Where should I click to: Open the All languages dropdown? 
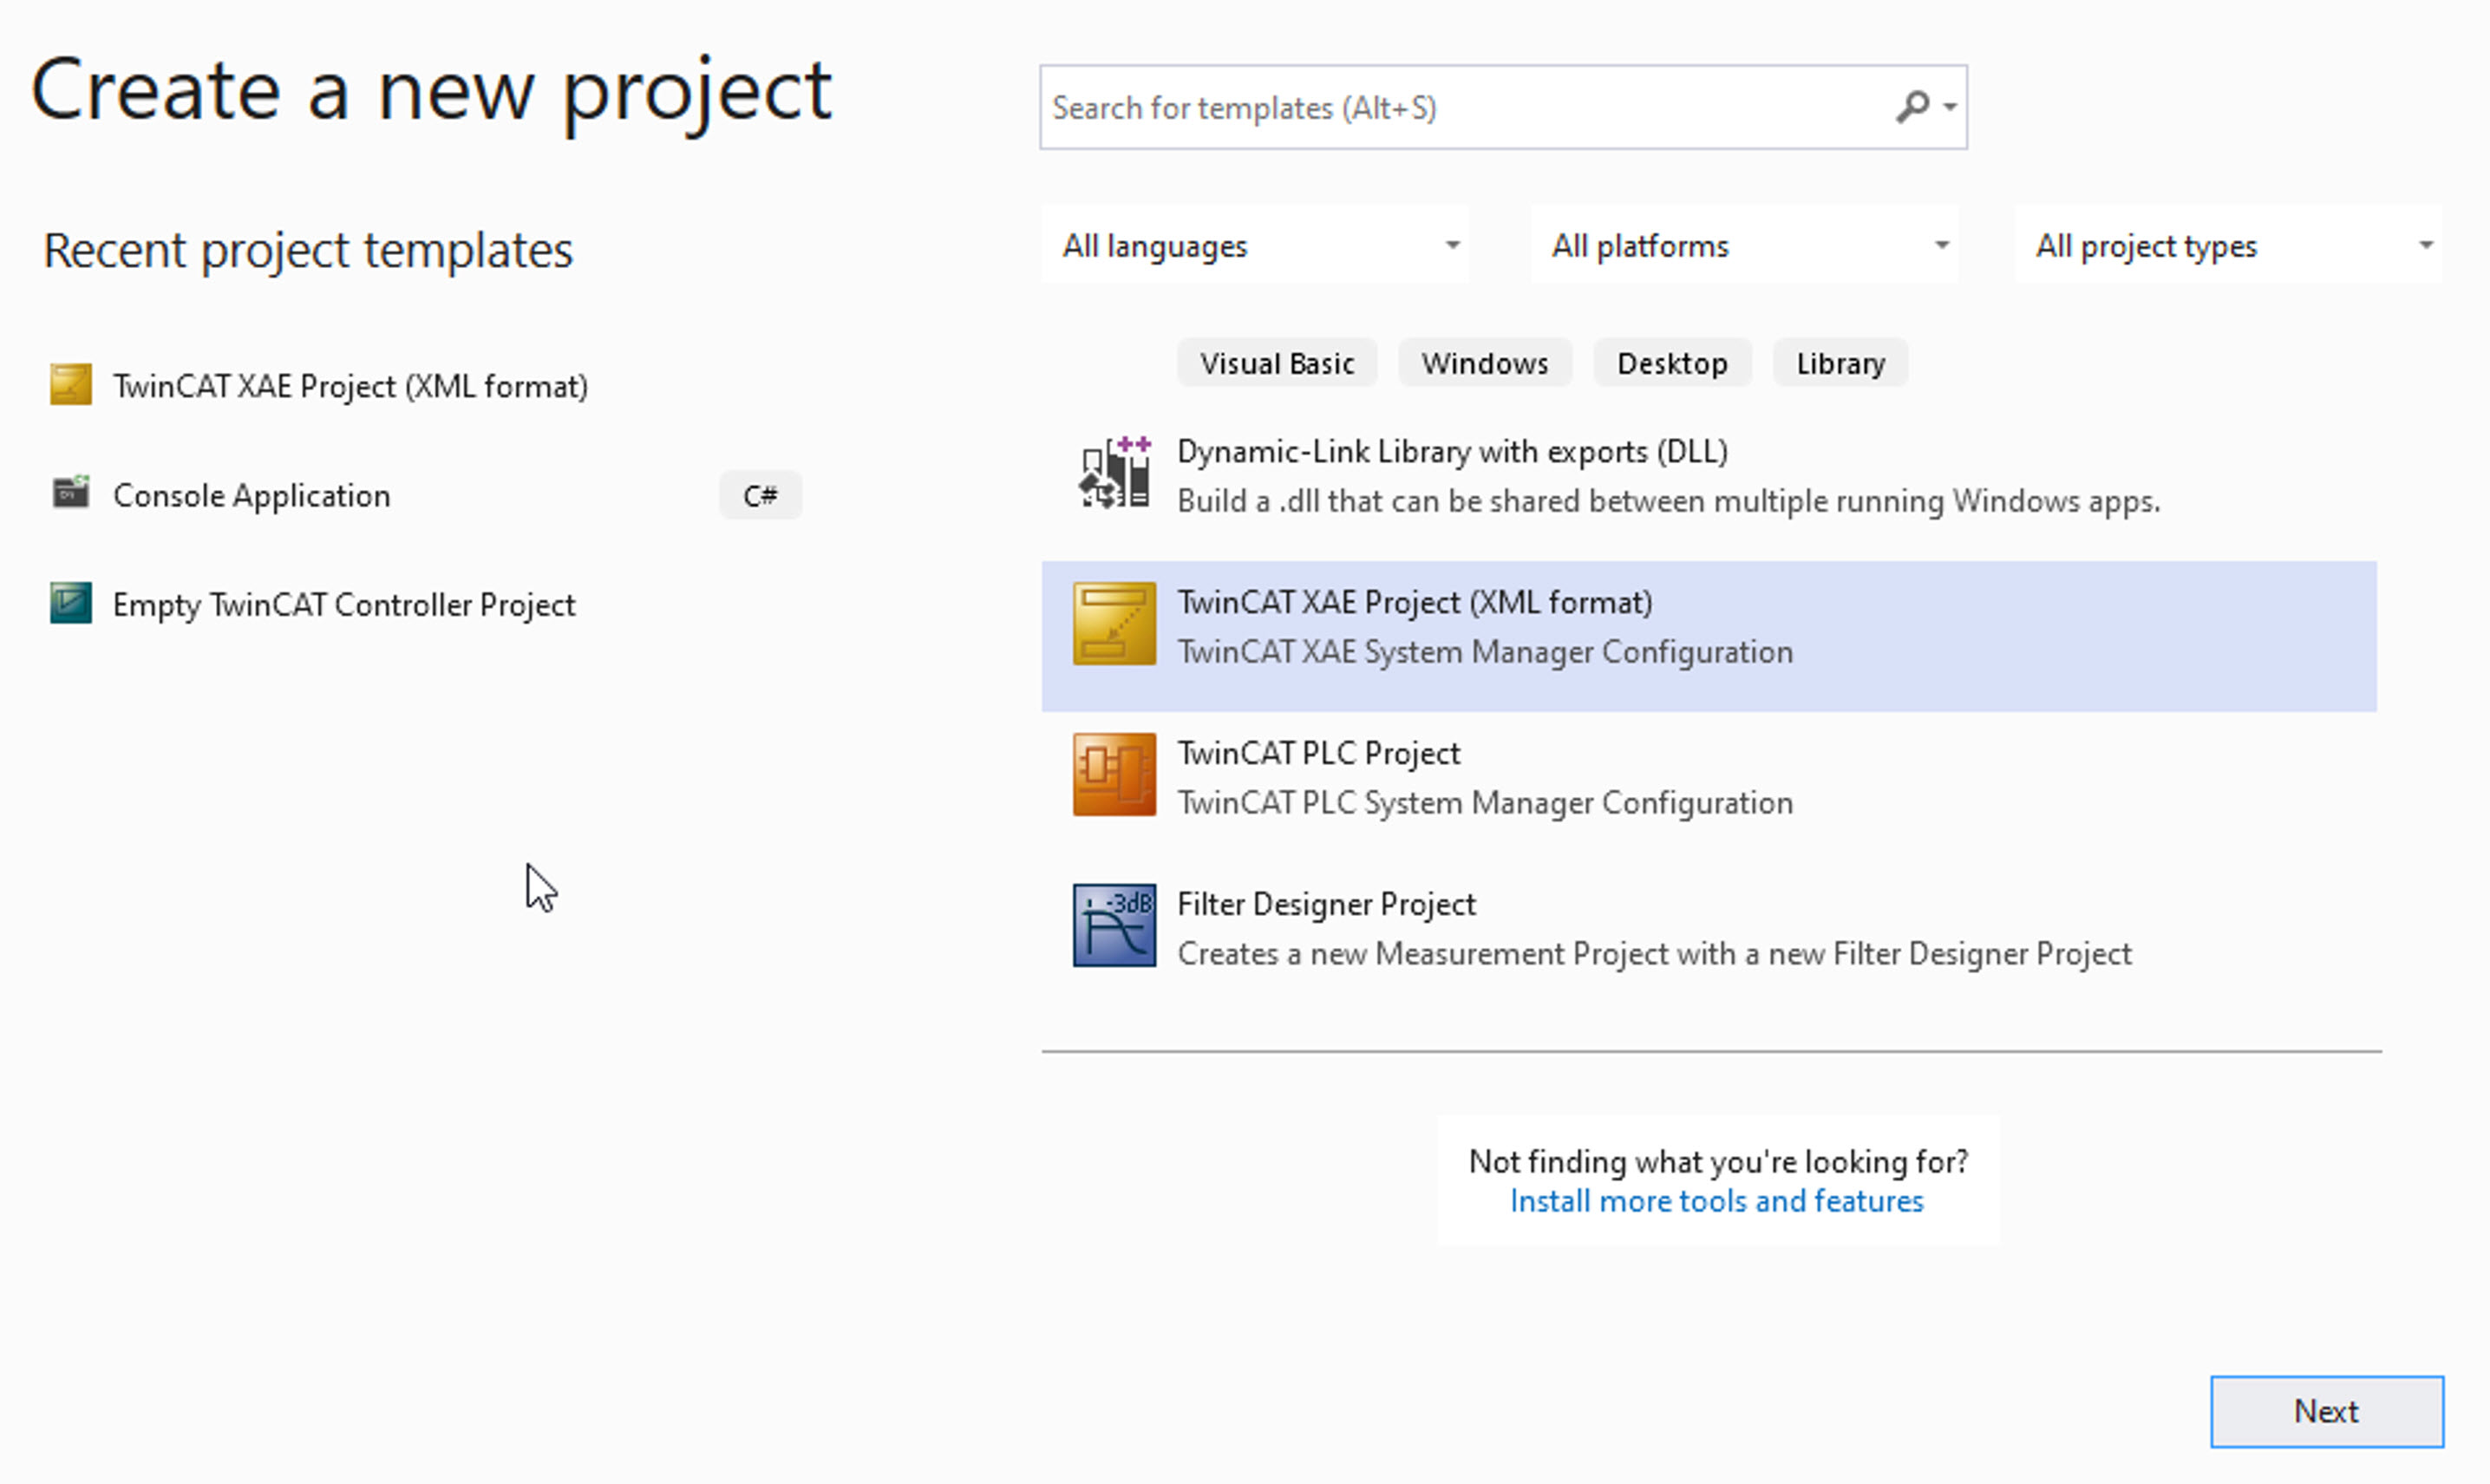(x=1255, y=245)
